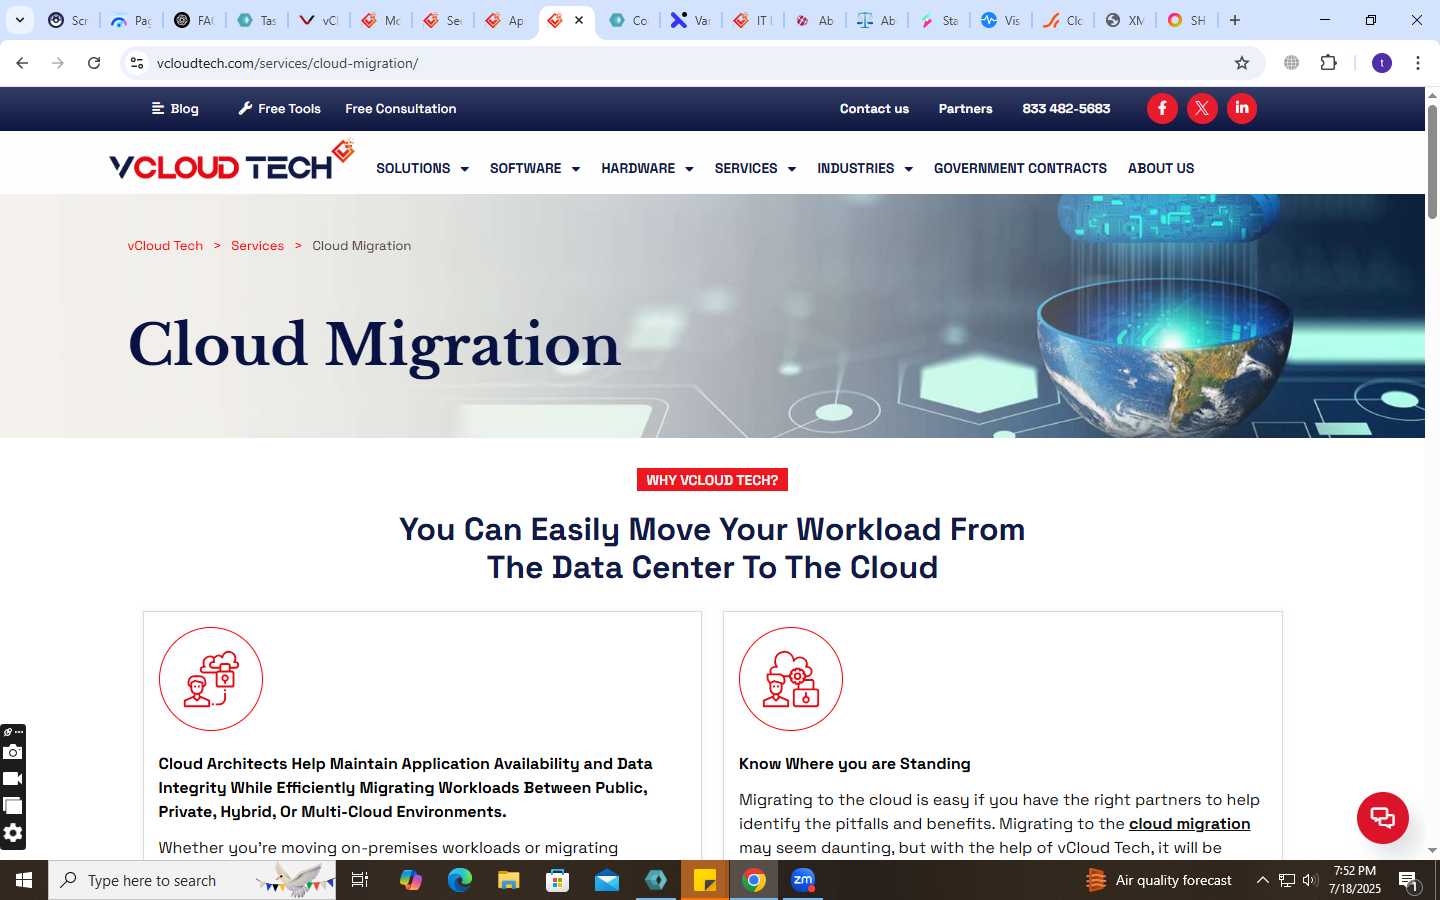Open Google Chrome taskbar icon
1440x900 pixels.
tap(754, 880)
